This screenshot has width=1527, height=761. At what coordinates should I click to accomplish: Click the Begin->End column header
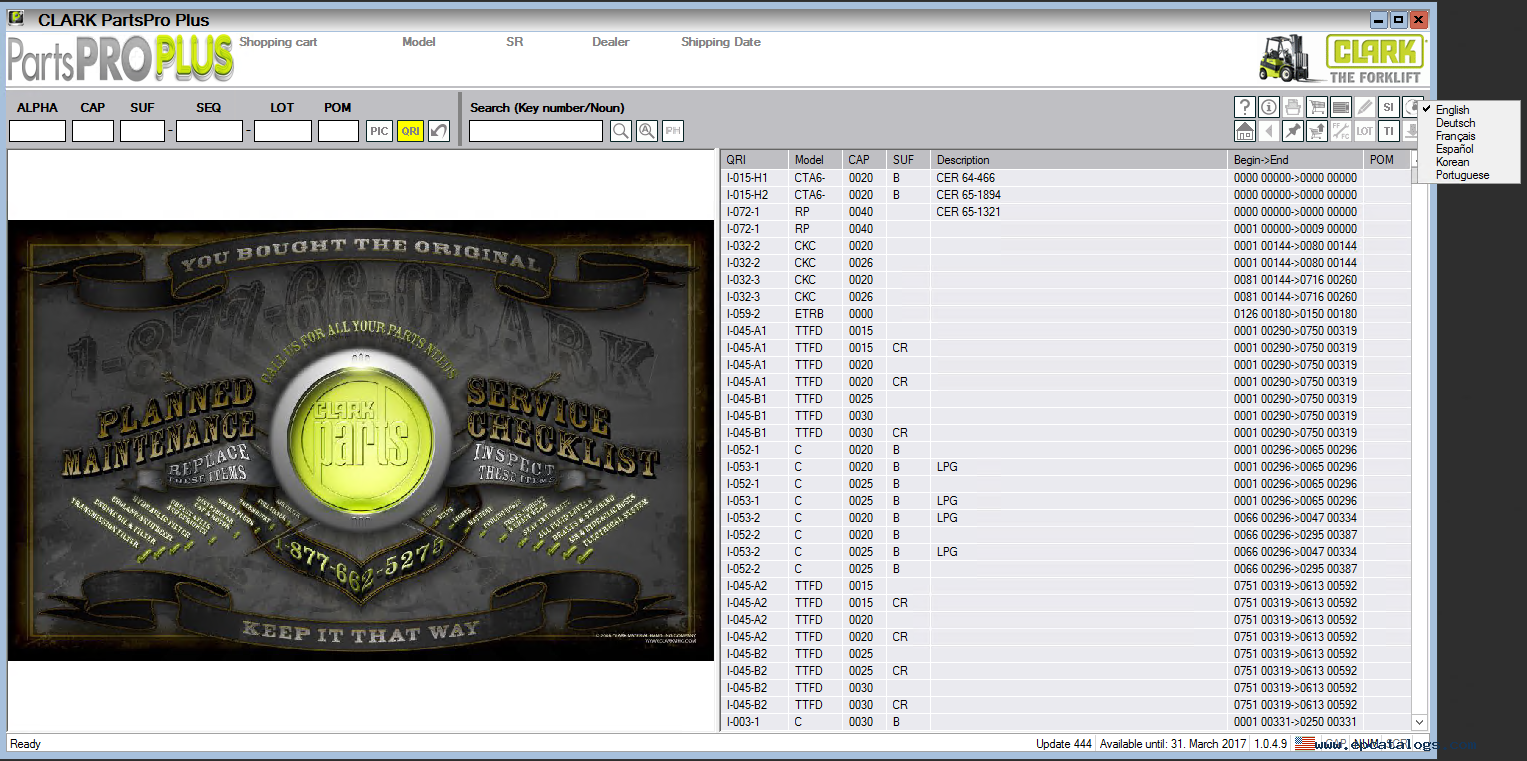click(1295, 160)
